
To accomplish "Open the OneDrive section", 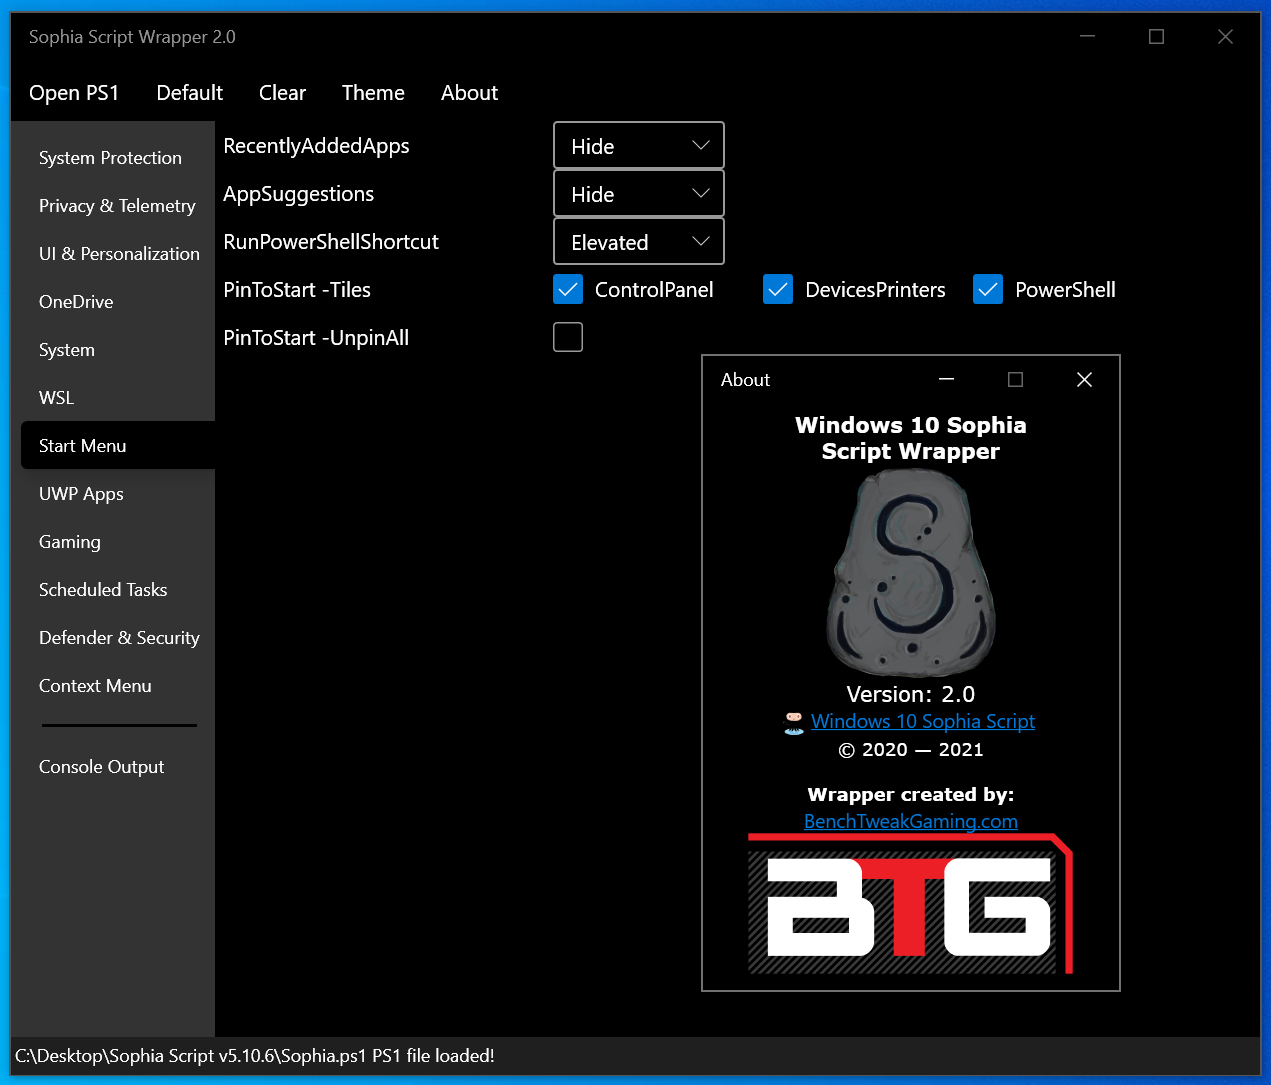I will 118,302.
